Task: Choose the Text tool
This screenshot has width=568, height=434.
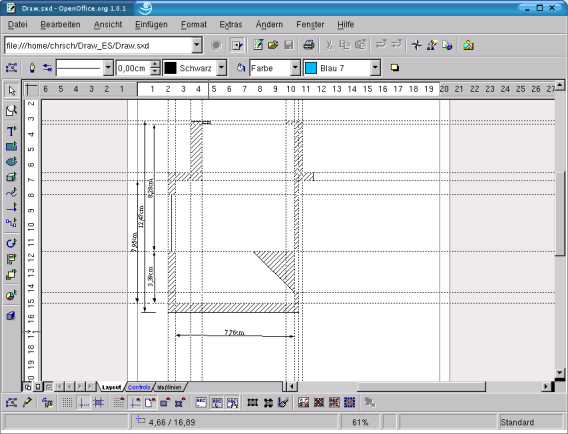Action: point(12,131)
